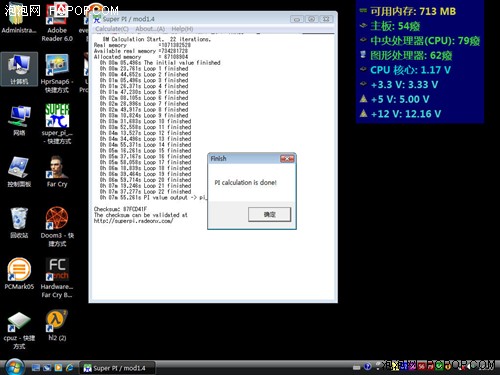Maximize the Super PI window
This screenshot has width=500, height=375.
click(311, 19)
